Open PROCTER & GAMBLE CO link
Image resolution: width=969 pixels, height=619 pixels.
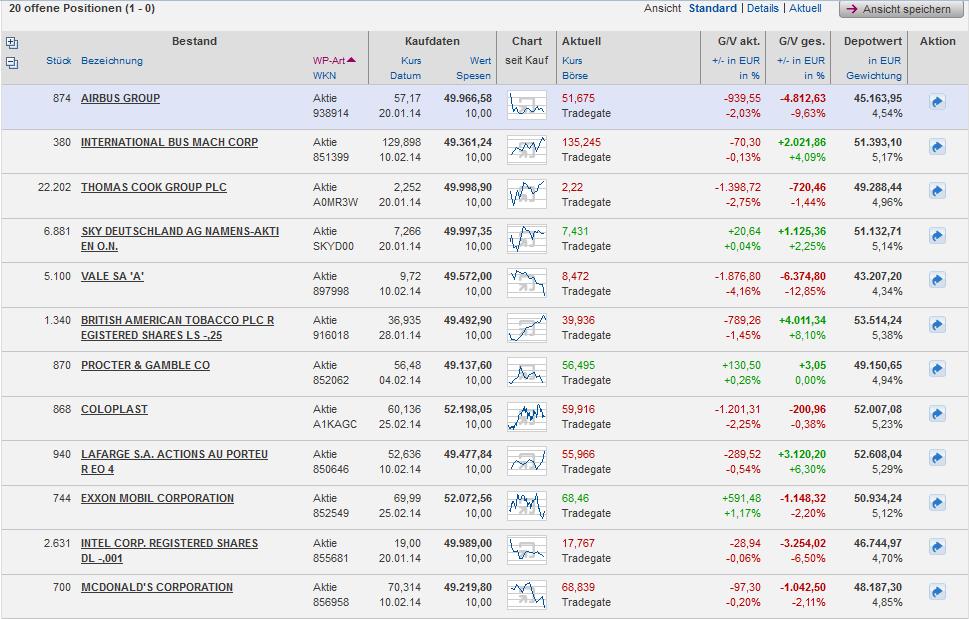(145, 365)
